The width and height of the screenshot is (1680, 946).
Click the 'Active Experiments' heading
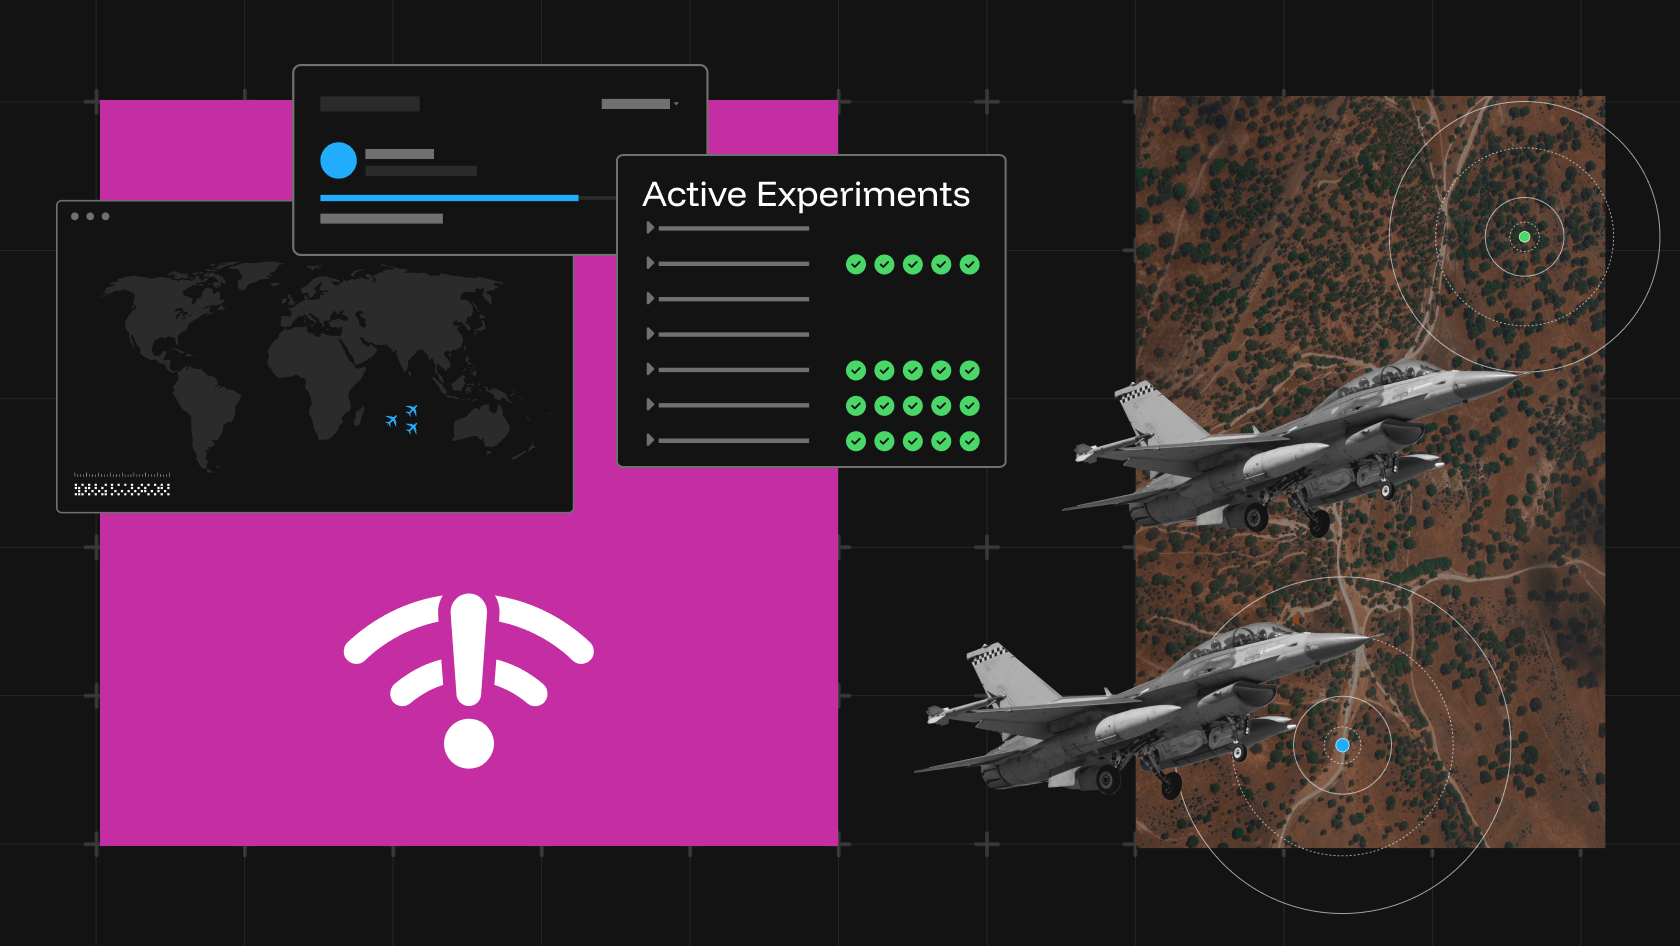[x=806, y=194]
